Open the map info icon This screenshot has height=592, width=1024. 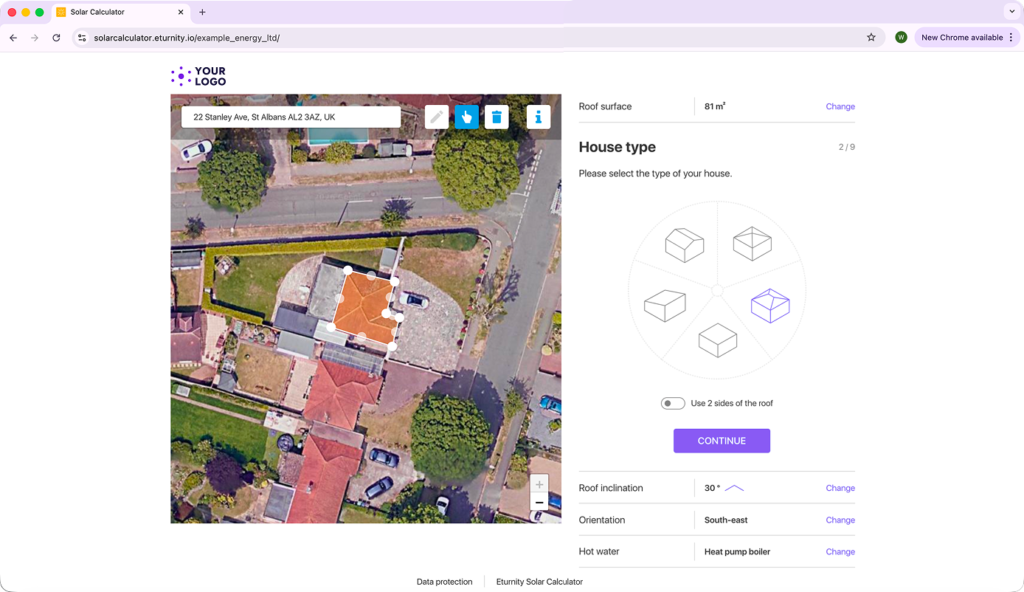click(538, 117)
